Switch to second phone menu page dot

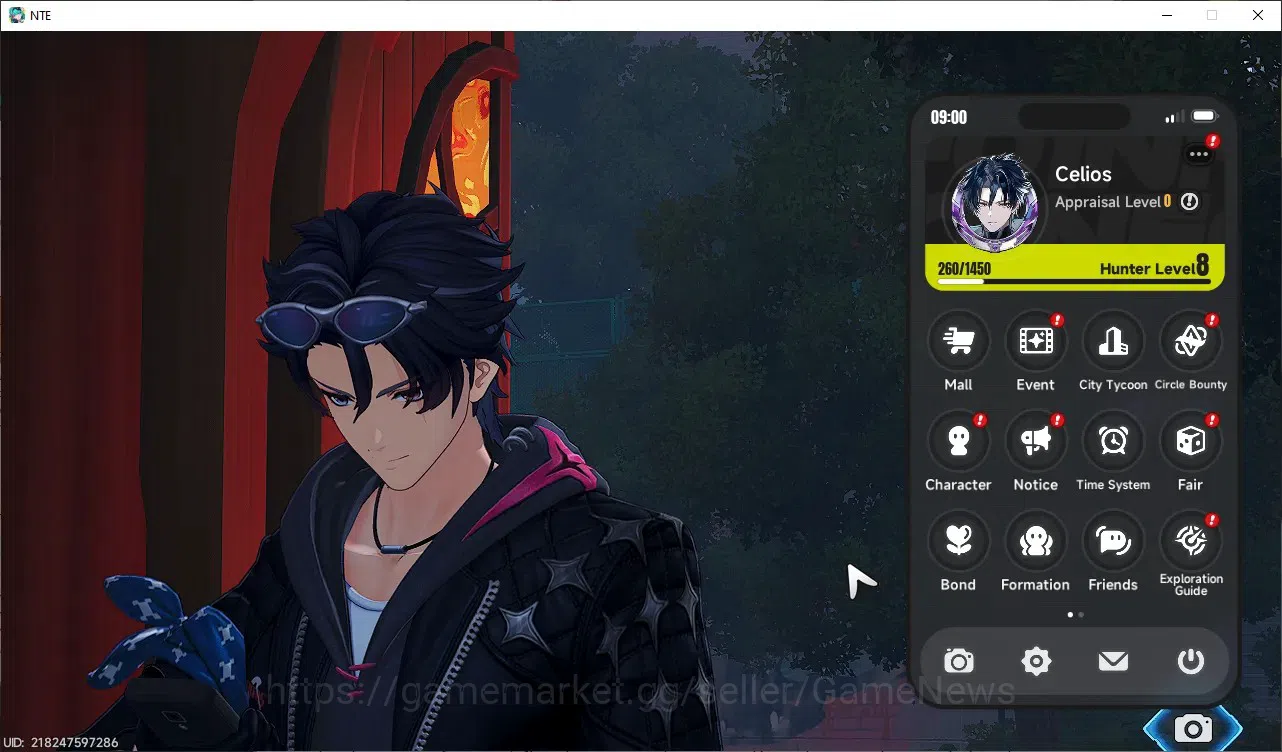click(1081, 615)
